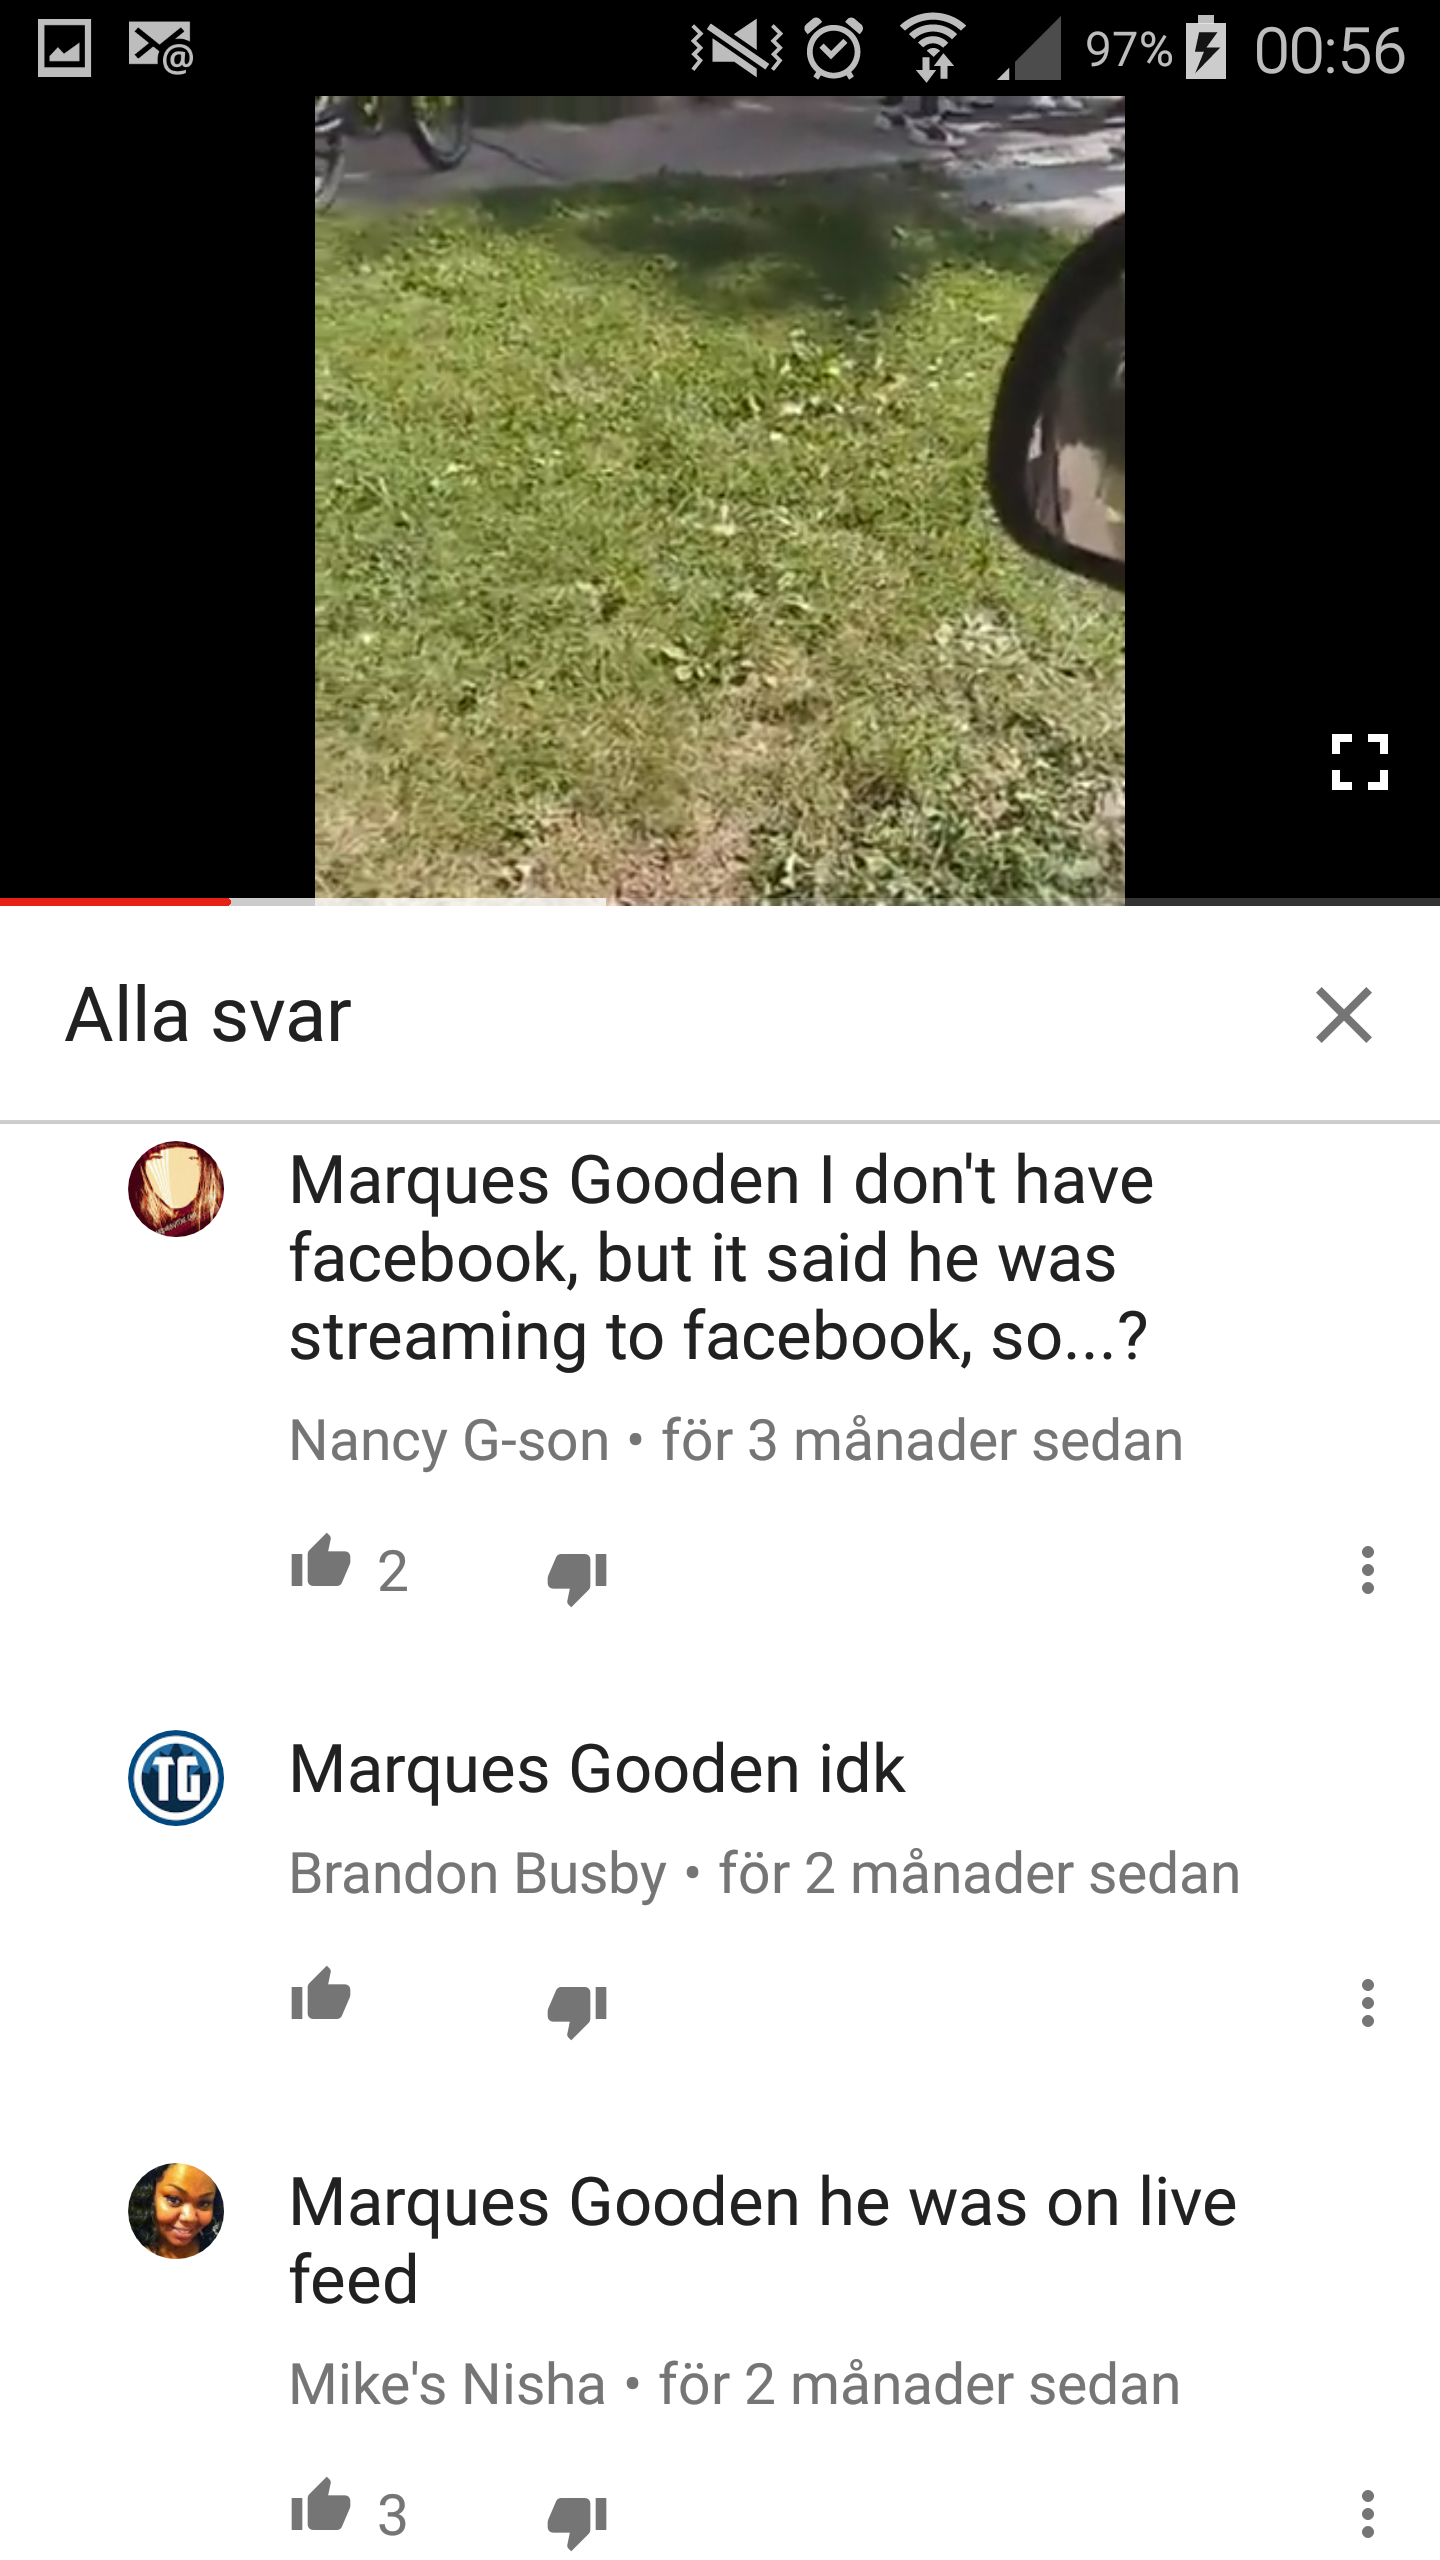1440x2560 pixels.
Task: Open options menu for Mike's Nisha's reply
Action: click(1367, 2514)
